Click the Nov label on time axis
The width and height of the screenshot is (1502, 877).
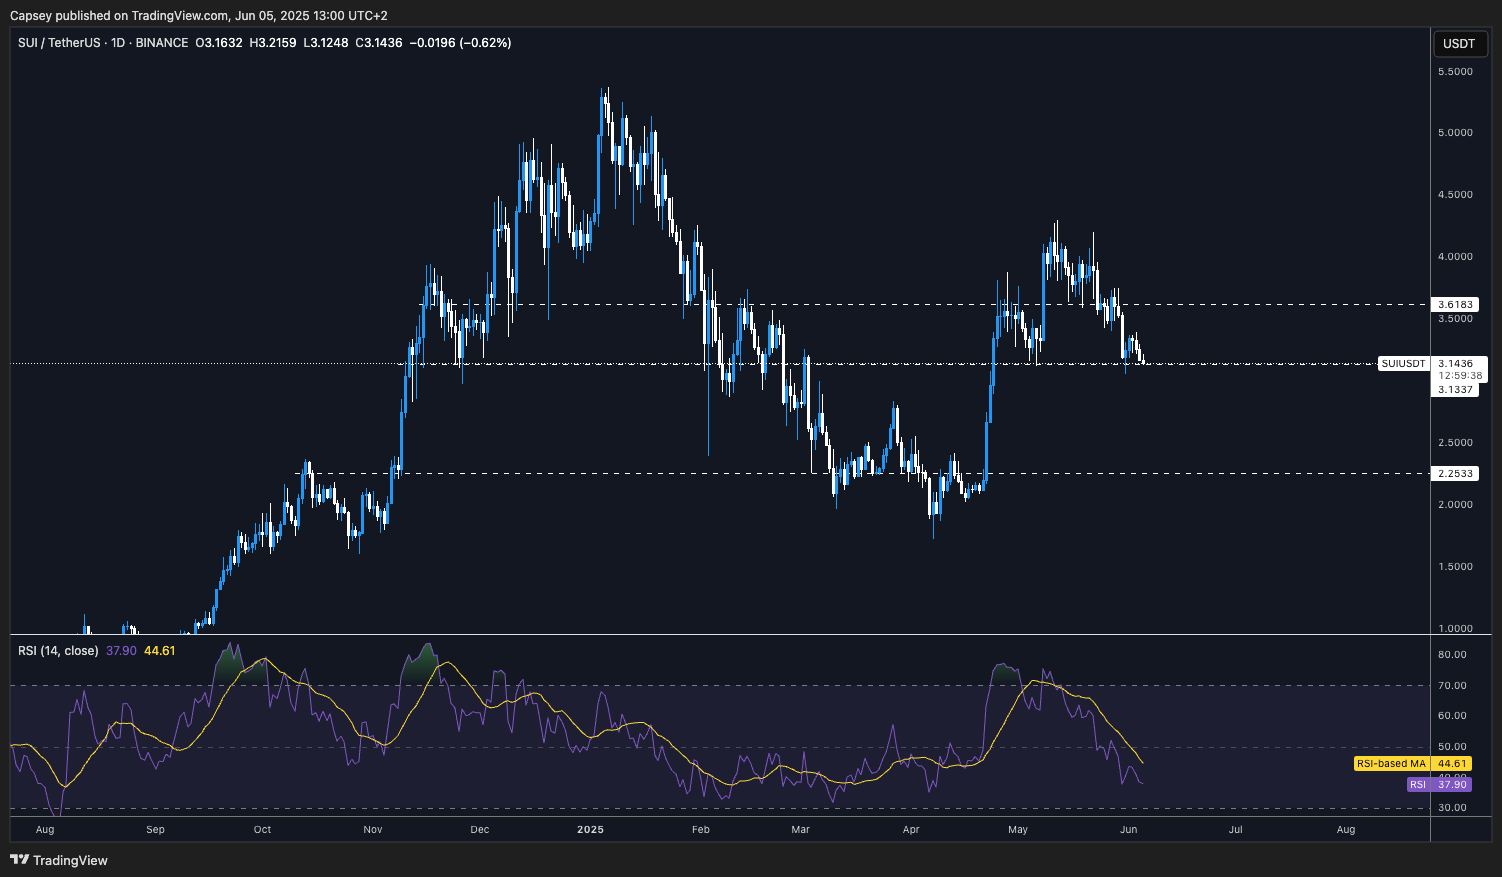coord(373,829)
